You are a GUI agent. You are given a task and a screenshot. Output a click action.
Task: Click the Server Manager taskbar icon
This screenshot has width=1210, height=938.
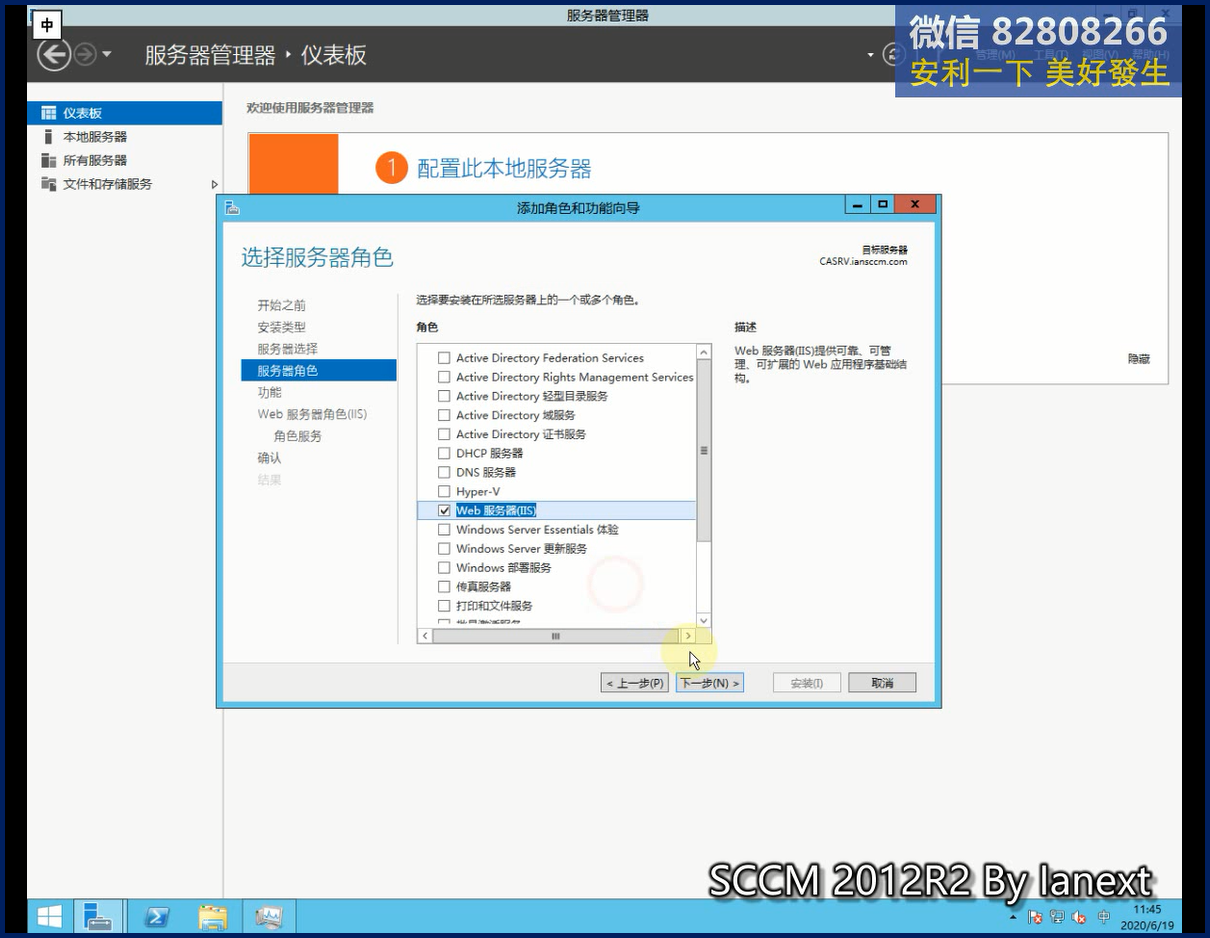click(x=98, y=916)
